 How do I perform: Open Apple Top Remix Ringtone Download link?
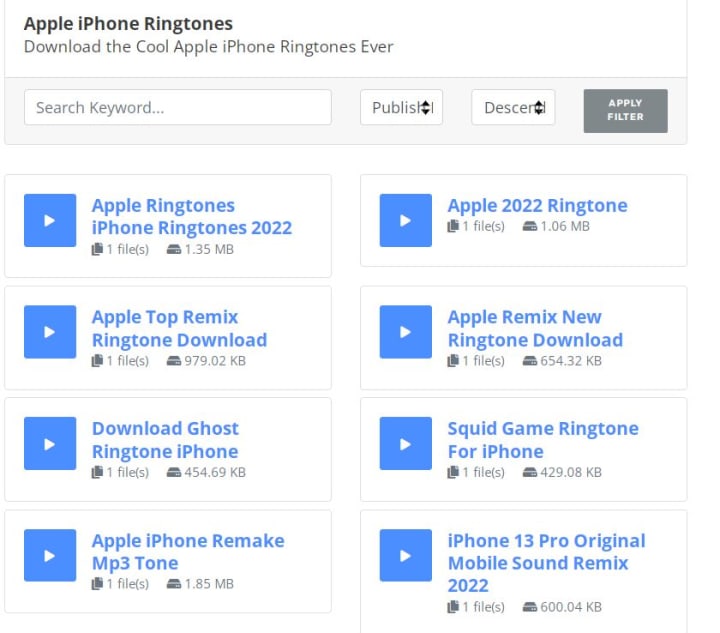coord(180,328)
